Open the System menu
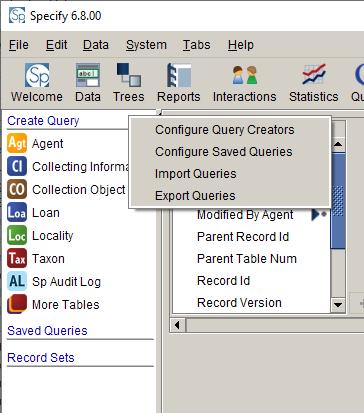 click(x=146, y=45)
